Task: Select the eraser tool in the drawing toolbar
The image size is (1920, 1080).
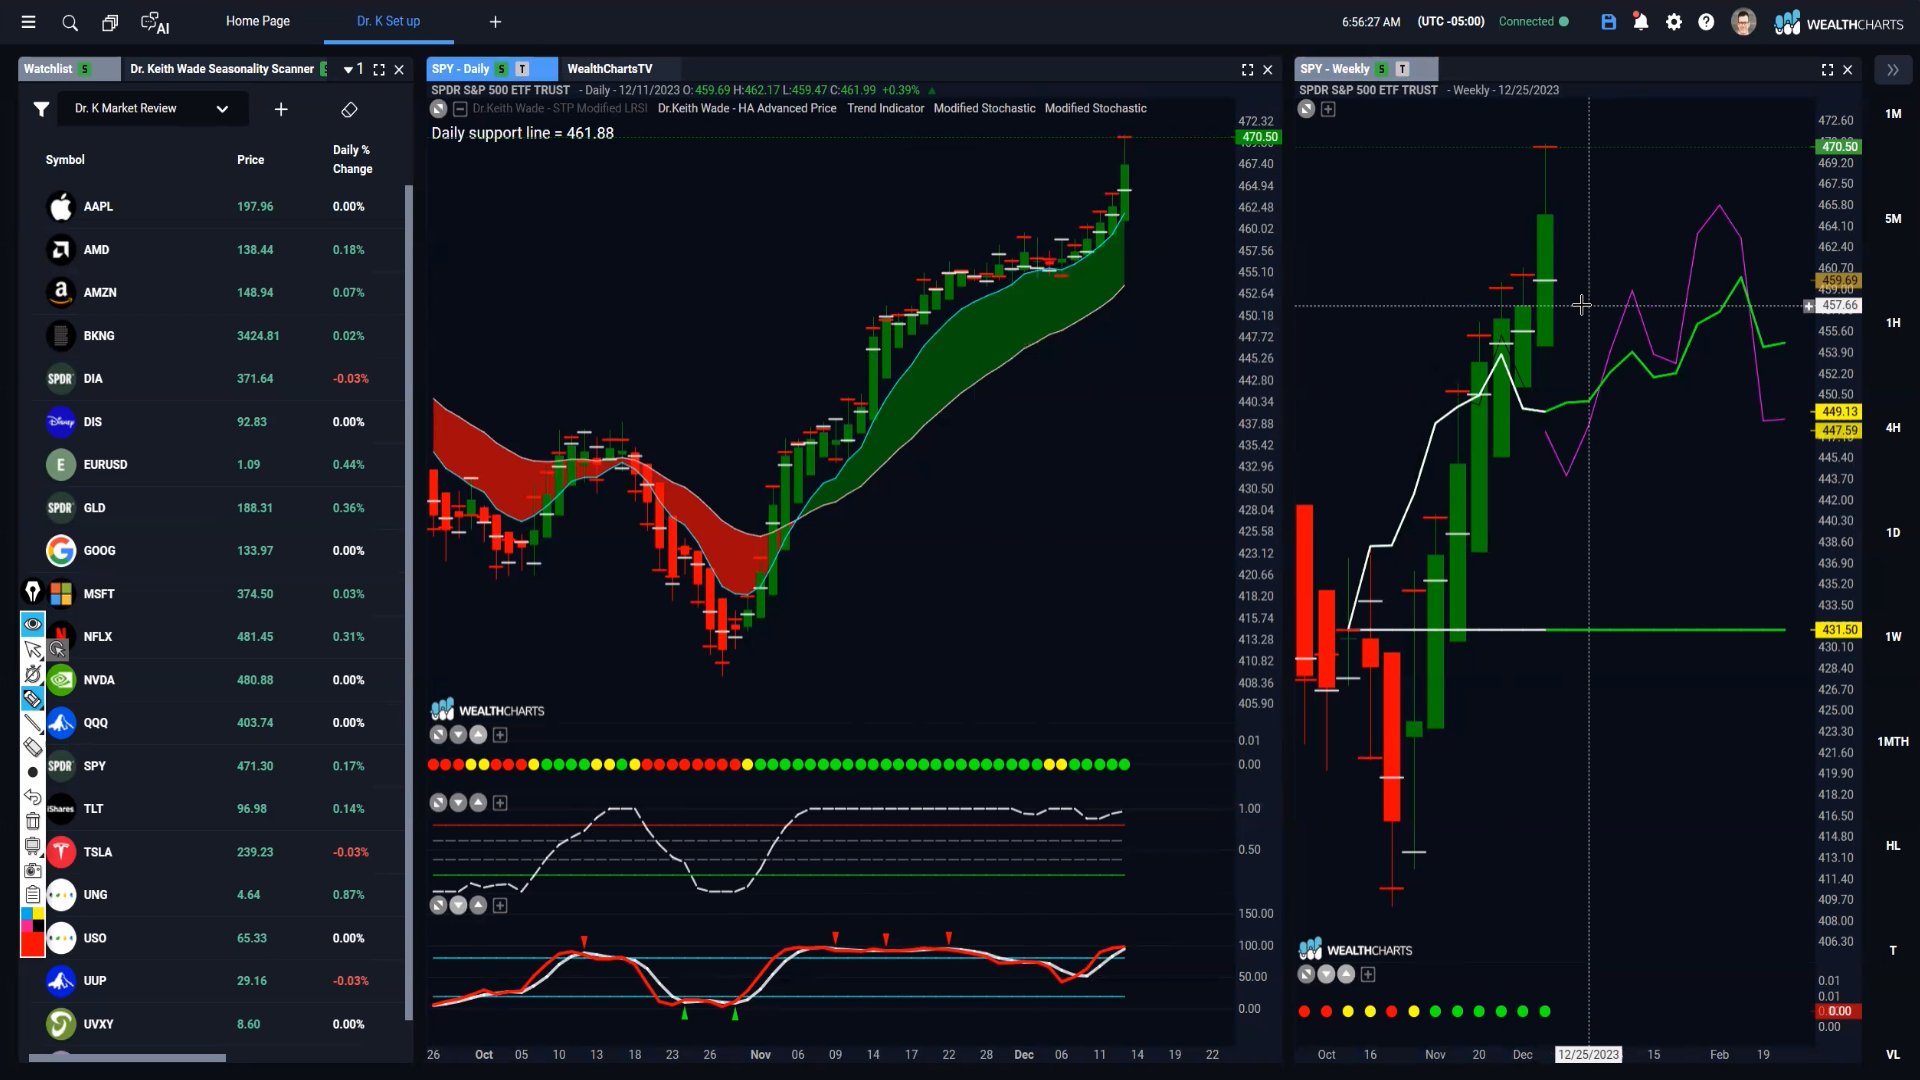Action: (33, 747)
